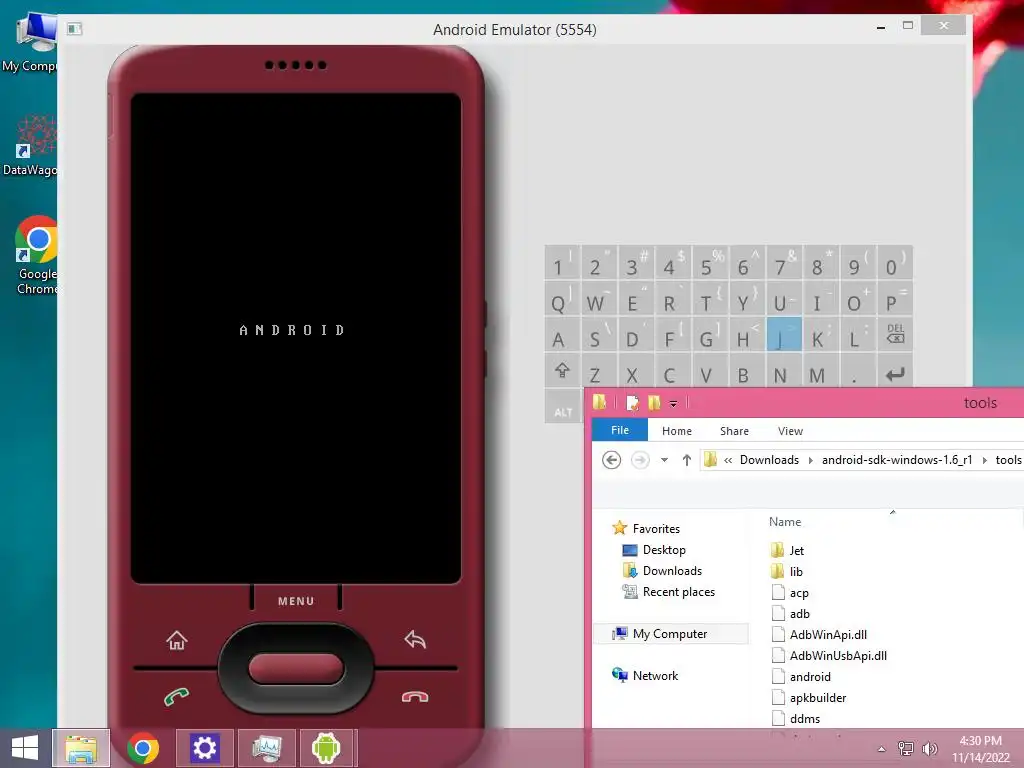Image resolution: width=1024 pixels, height=768 pixels.
Task: Click the DEL backspace key on emulator keyboard
Action: [x=895, y=334]
